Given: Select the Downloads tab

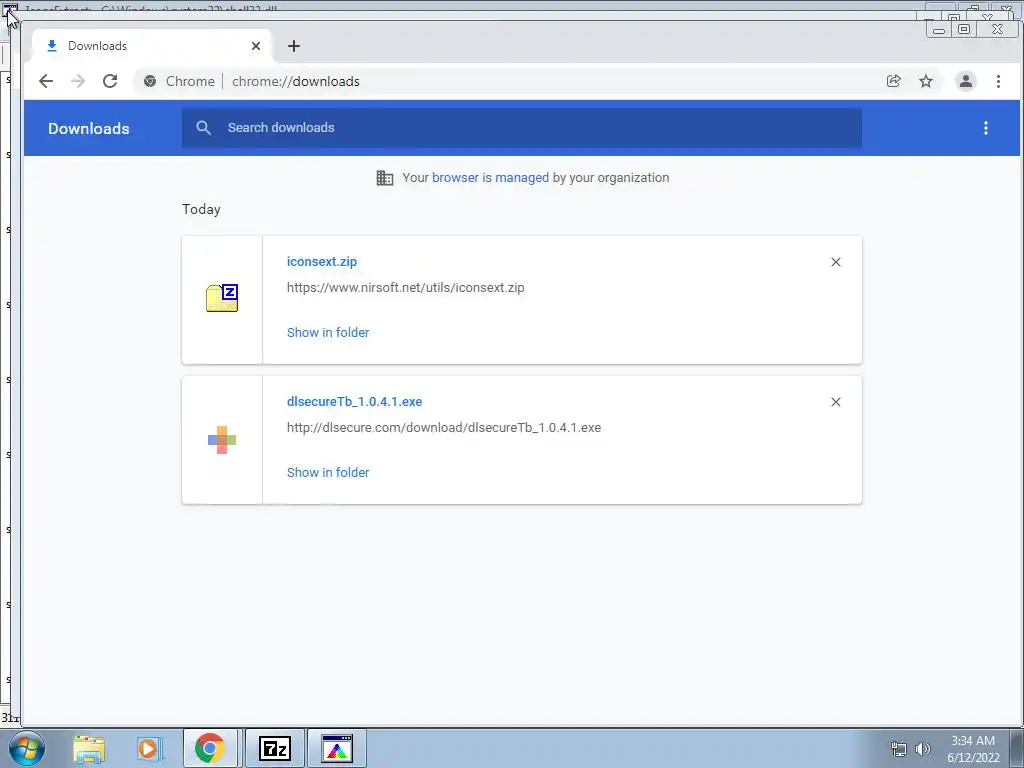Looking at the screenshot, I should pyautogui.click(x=151, y=46).
